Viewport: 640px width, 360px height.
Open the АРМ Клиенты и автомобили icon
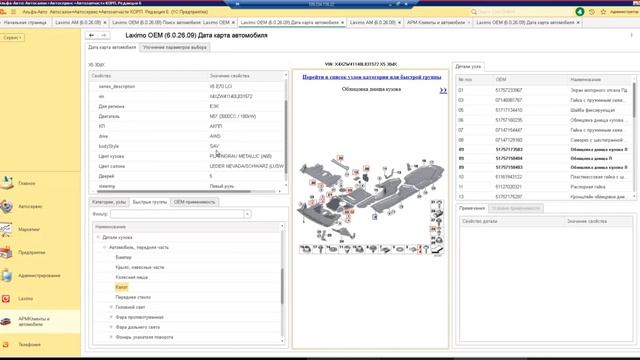click(6, 322)
